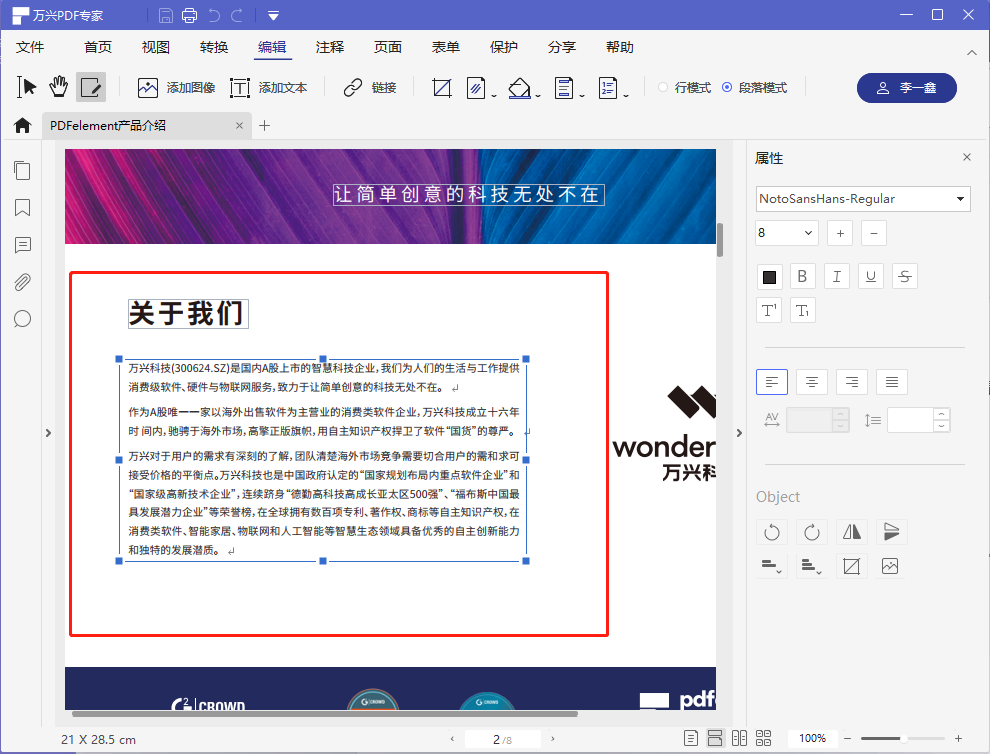Screen dimensions: 990x754
Task: Click the redo arrow in title bar
Action: 237,15
